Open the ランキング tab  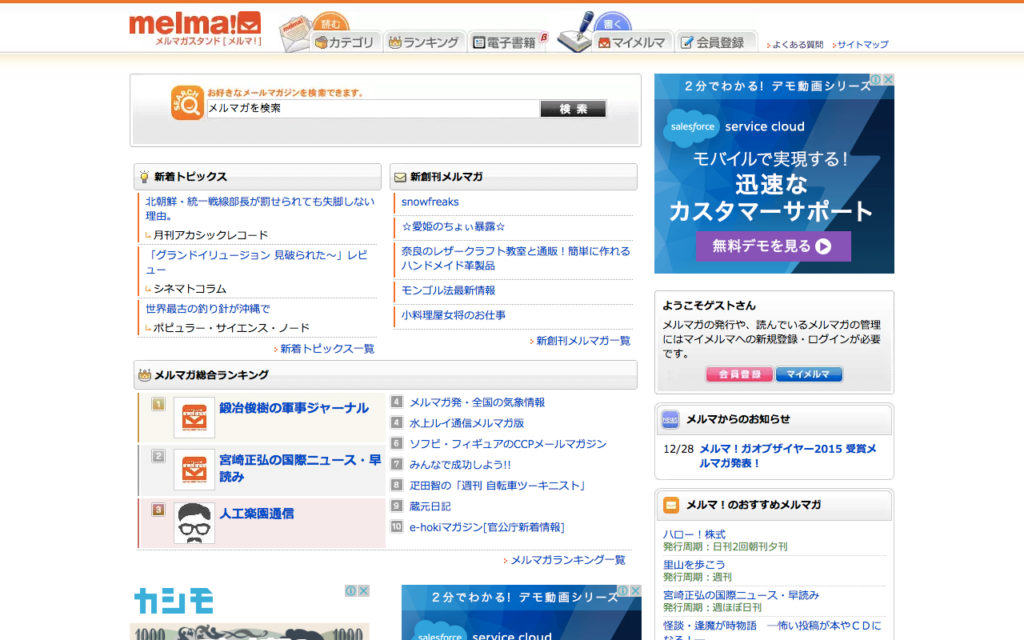pyautogui.click(x=424, y=42)
